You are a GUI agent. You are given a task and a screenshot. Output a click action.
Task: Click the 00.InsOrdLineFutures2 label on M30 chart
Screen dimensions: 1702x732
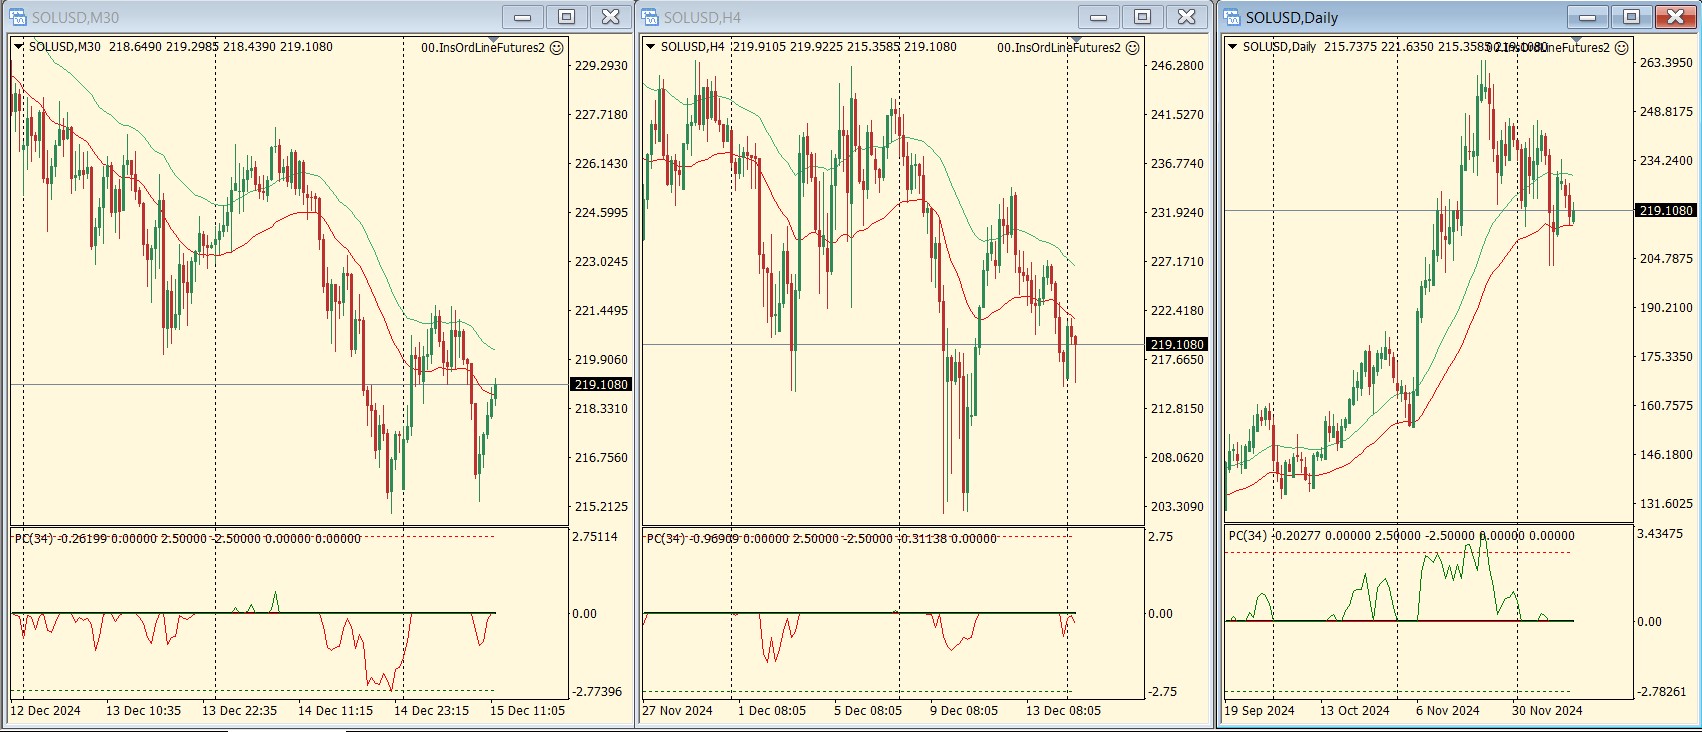(483, 47)
